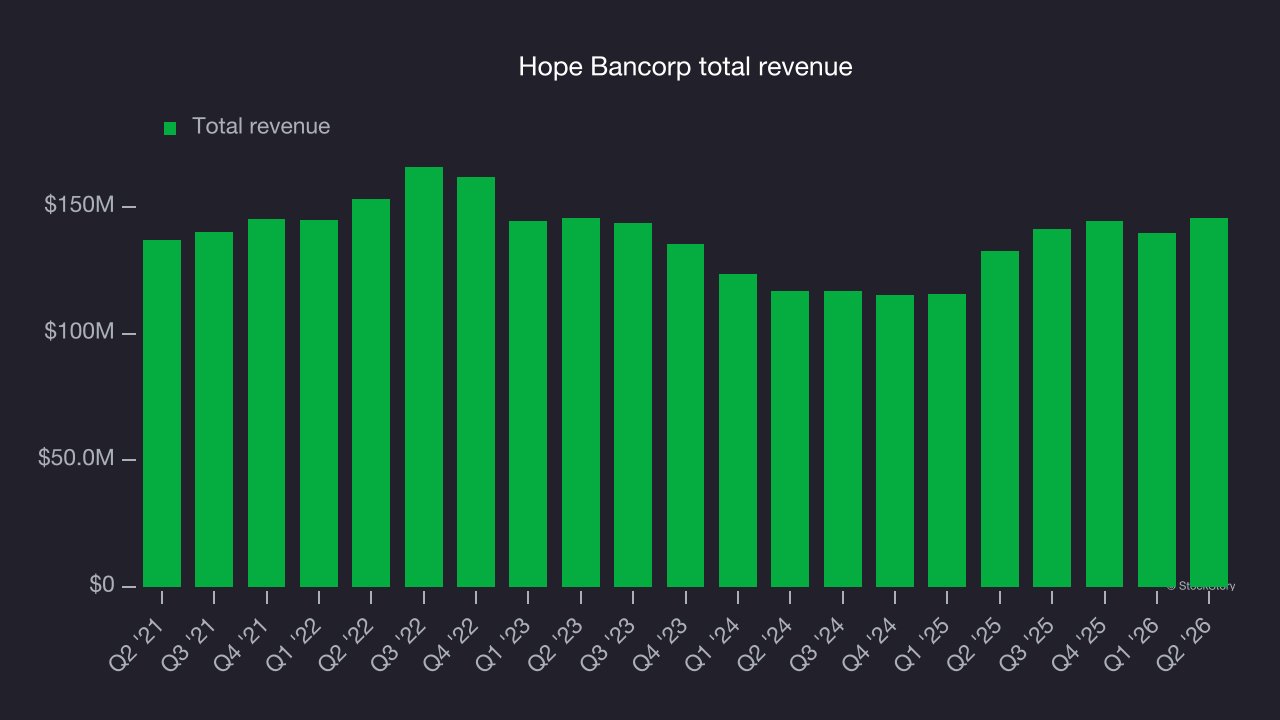Select the Q3 '25 revenue bar

tap(1052, 408)
